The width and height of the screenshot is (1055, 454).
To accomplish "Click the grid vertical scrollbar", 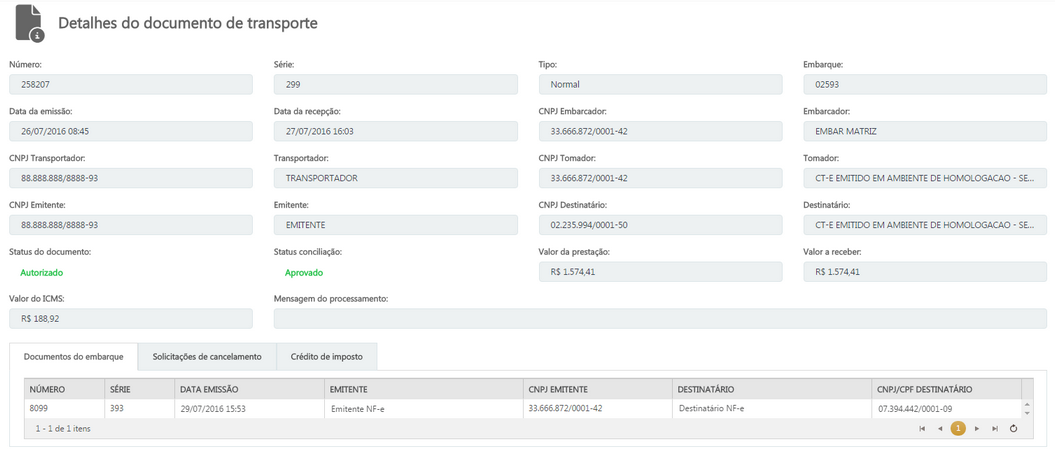I will (x=1027, y=409).
